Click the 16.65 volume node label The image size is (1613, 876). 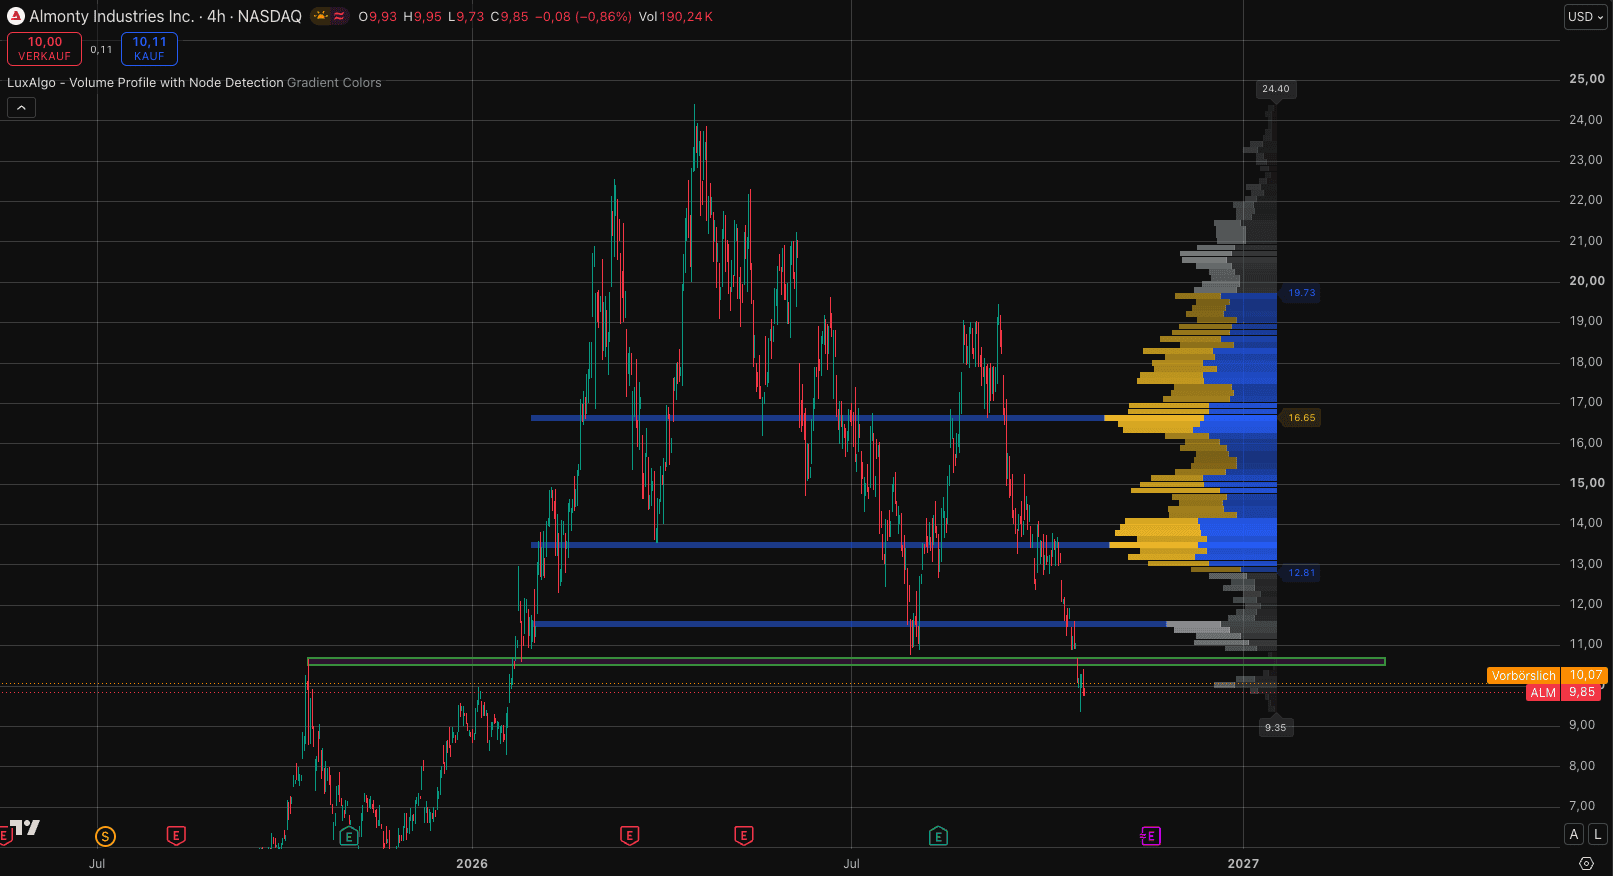point(1301,418)
